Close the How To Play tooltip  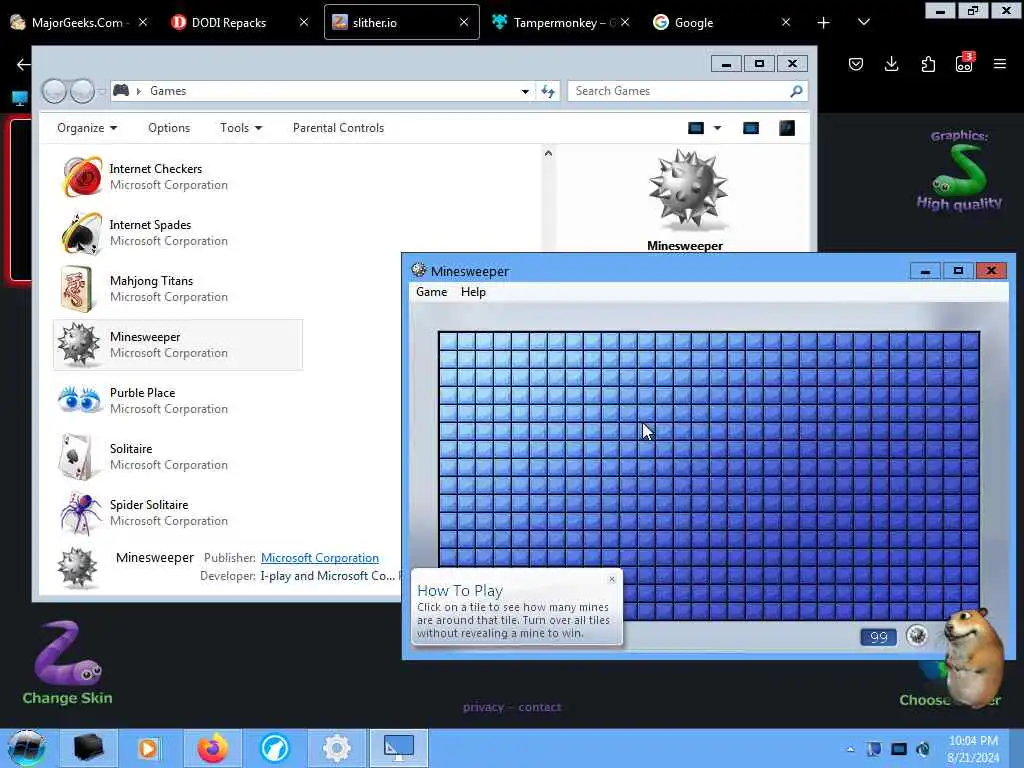tap(612, 579)
